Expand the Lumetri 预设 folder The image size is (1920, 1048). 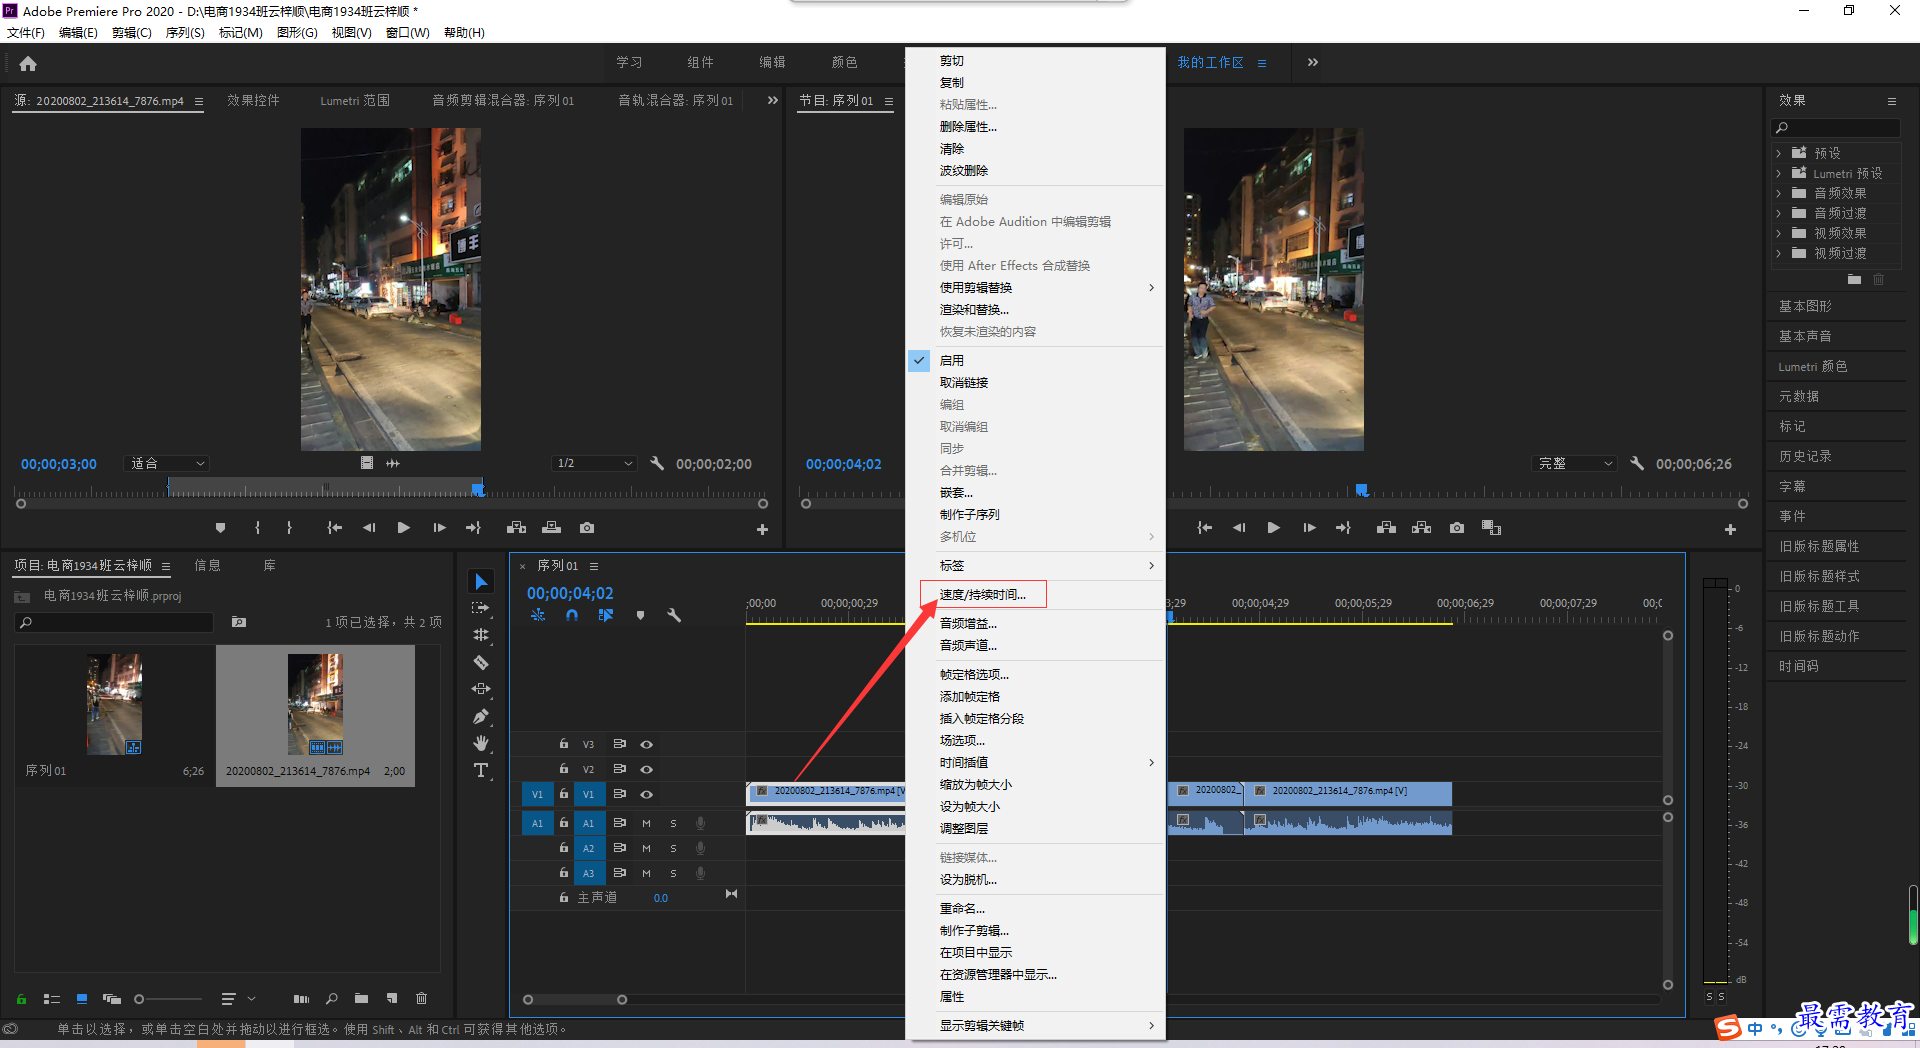tap(1778, 173)
